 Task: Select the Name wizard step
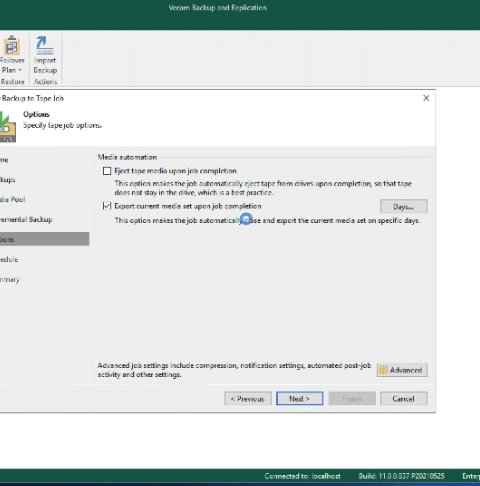point(4,160)
